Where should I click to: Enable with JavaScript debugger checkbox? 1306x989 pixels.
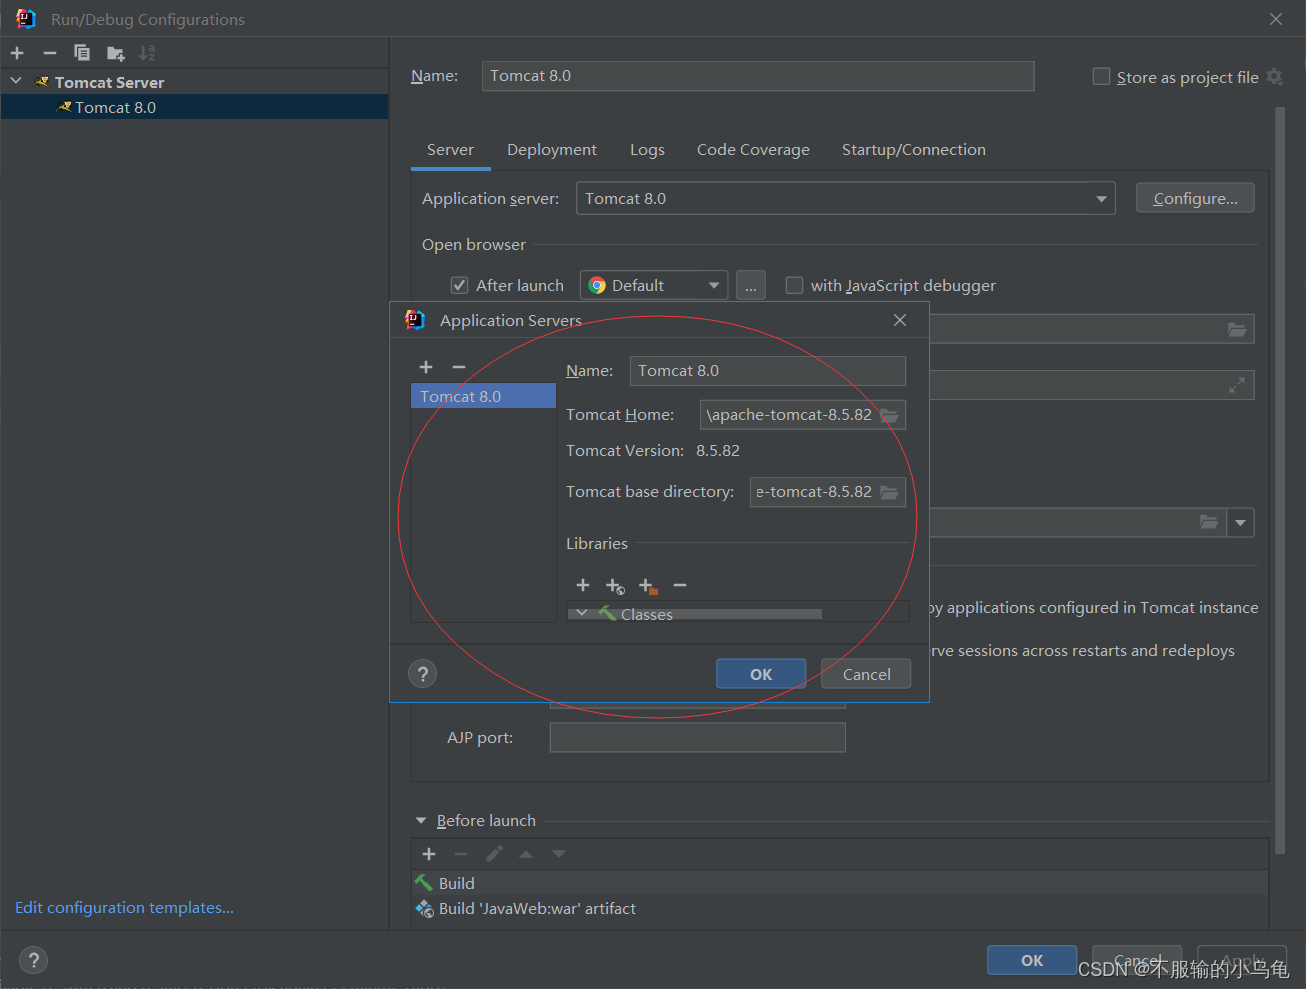(794, 285)
